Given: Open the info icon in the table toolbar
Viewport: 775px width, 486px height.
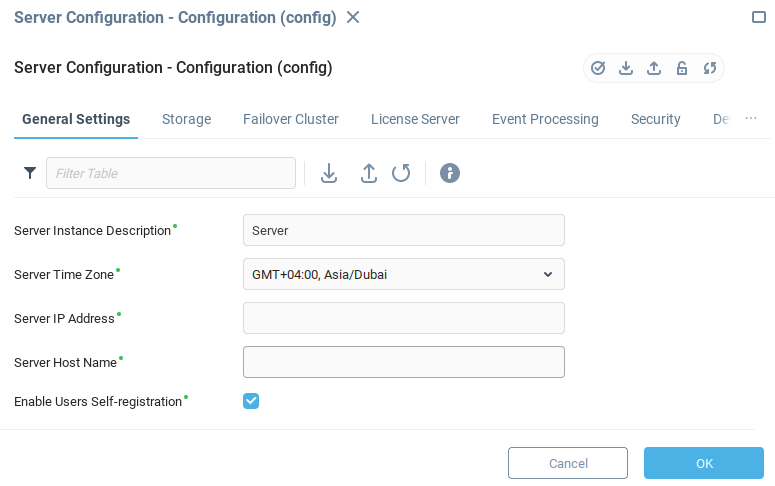Looking at the screenshot, I should pyautogui.click(x=450, y=173).
